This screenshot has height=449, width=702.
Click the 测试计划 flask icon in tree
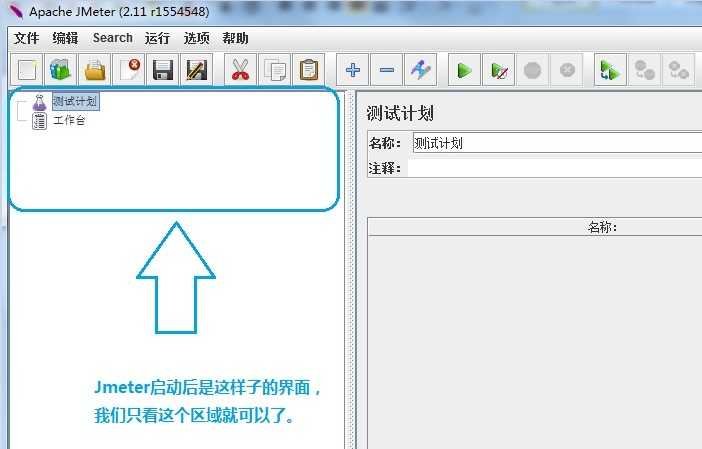39,103
